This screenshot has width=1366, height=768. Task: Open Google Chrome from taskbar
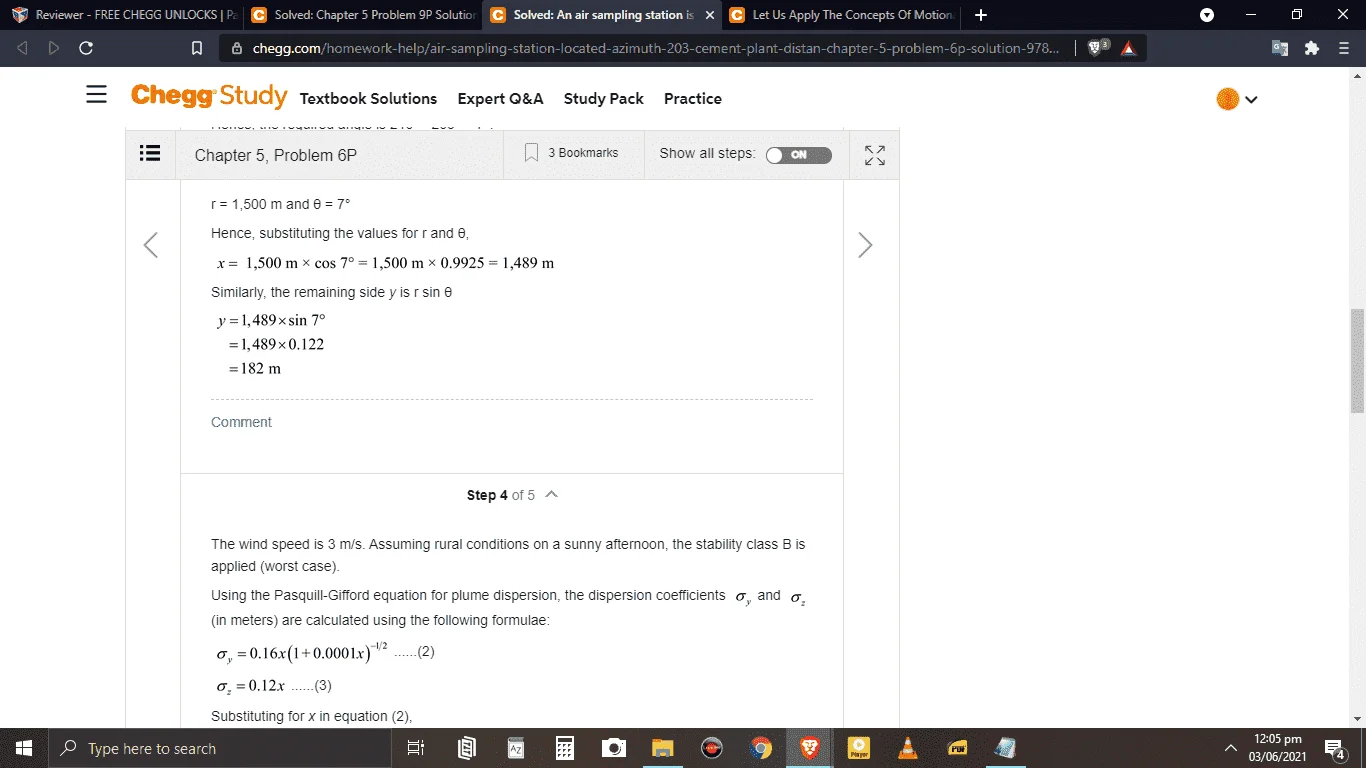[x=761, y=748]
